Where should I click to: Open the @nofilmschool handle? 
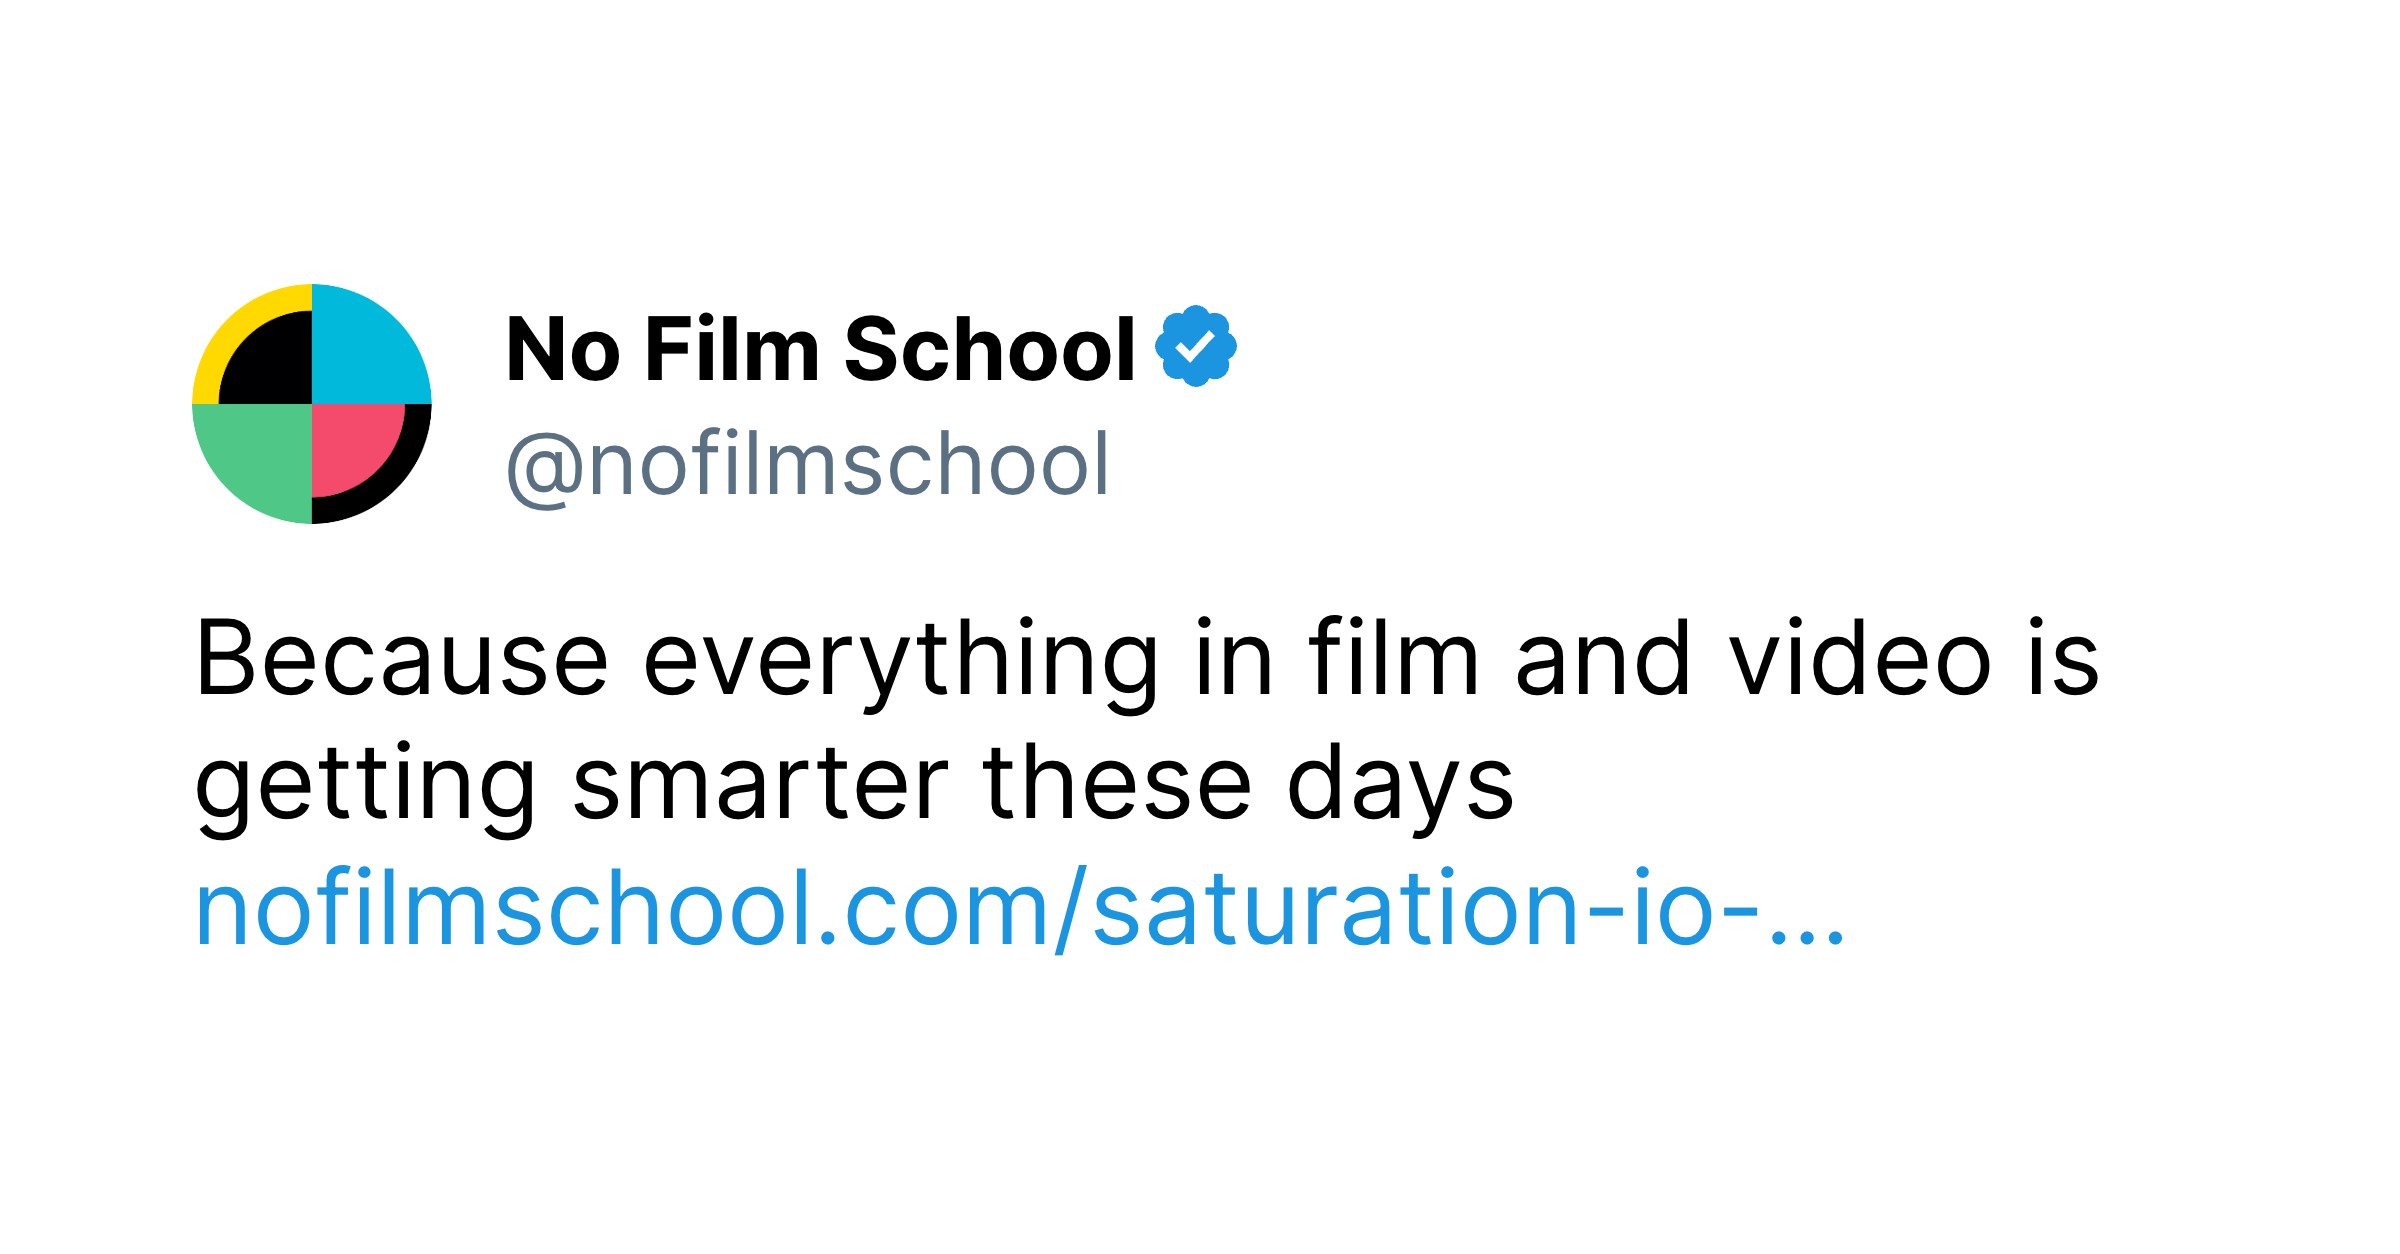808,464
